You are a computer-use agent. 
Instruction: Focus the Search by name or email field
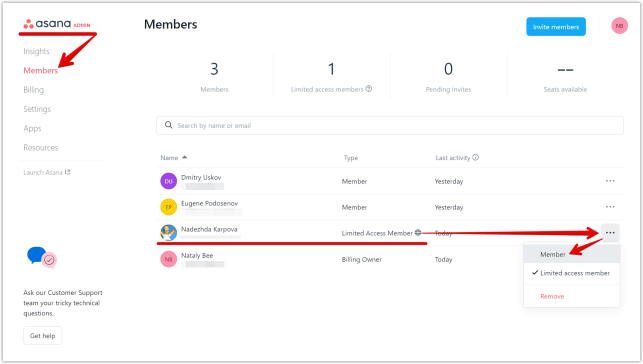(x=390, y=125)
